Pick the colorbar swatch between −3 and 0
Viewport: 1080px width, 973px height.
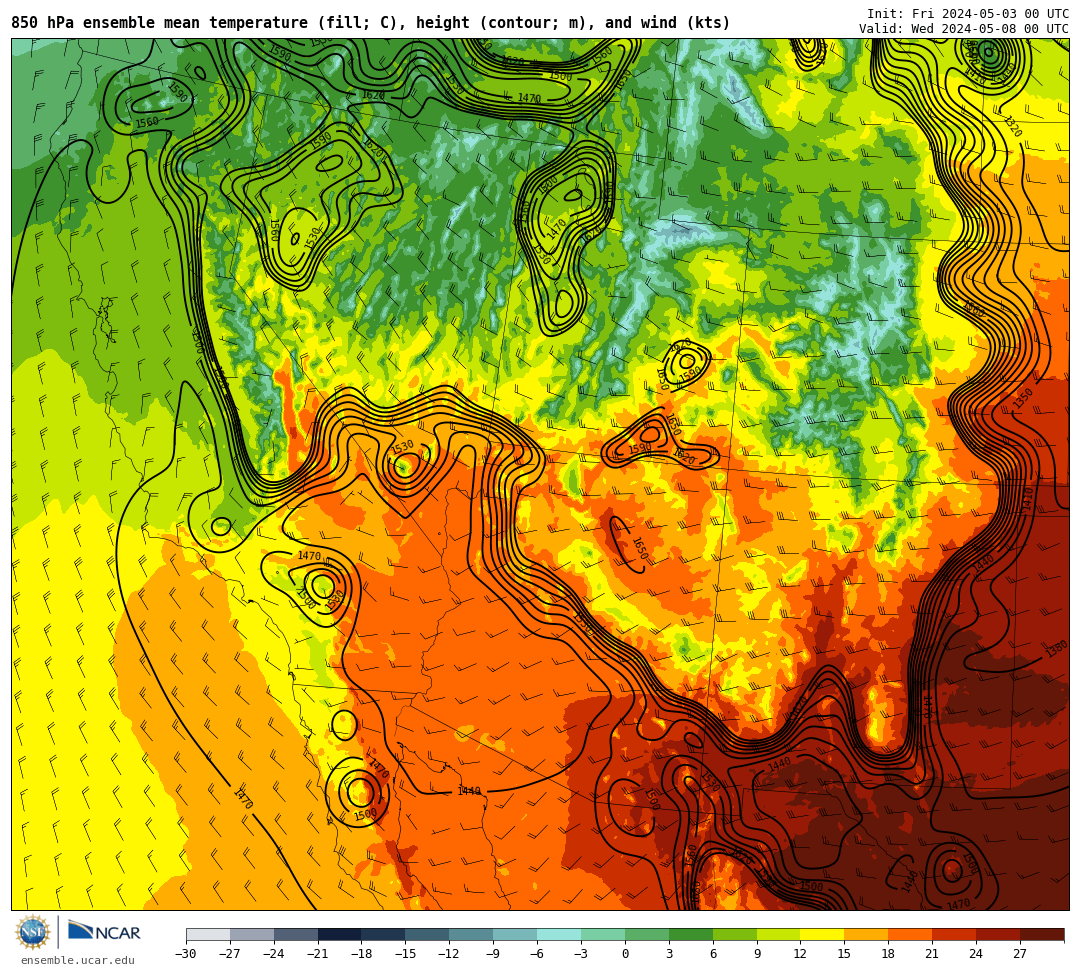[x=603, y=935]
